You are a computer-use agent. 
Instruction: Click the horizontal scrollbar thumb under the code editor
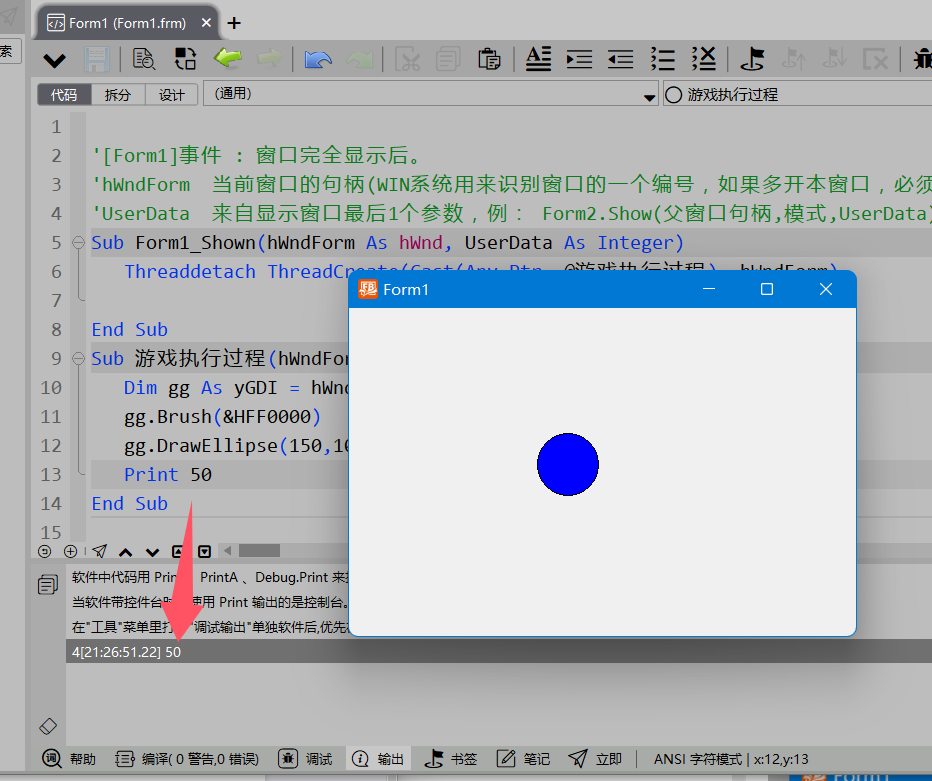[x=259, y=550]
